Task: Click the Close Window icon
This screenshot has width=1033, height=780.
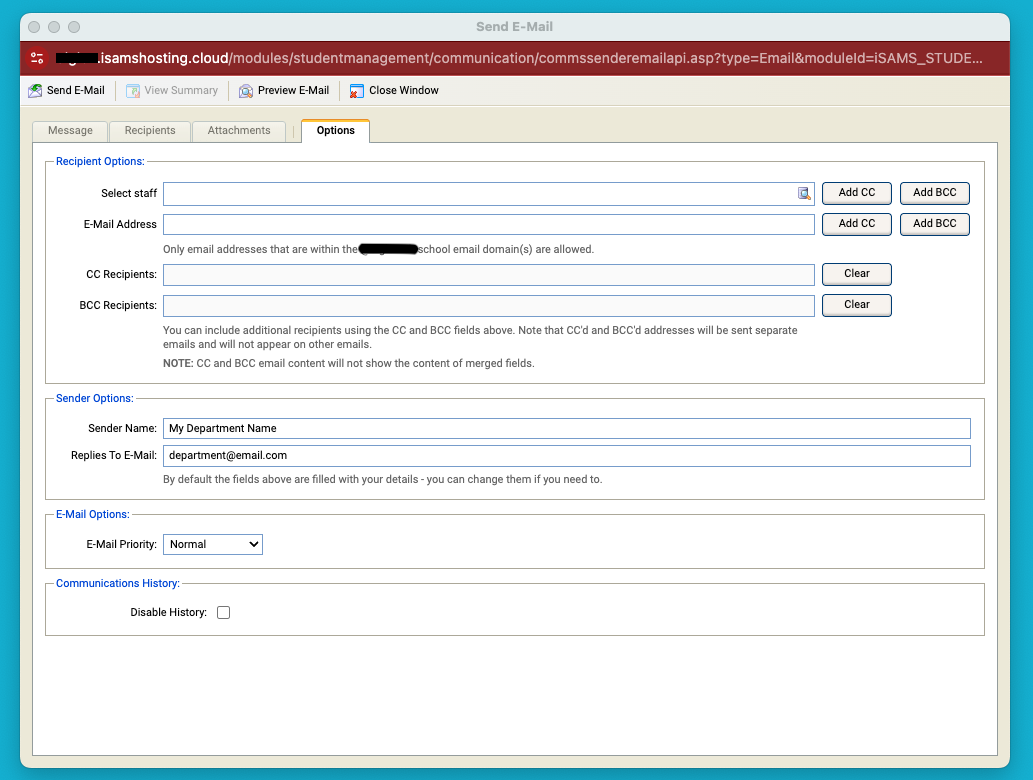Action: [357, 91]
